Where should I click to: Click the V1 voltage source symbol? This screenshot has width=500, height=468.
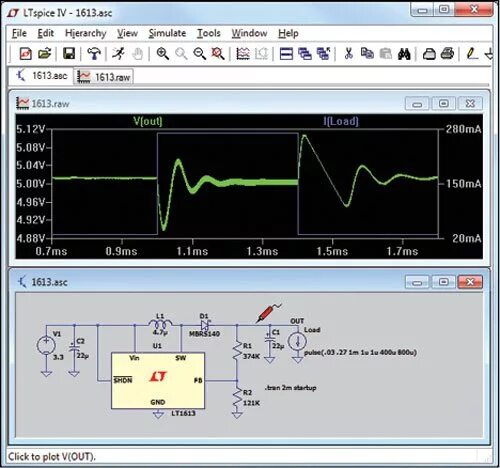pos(46,345)
